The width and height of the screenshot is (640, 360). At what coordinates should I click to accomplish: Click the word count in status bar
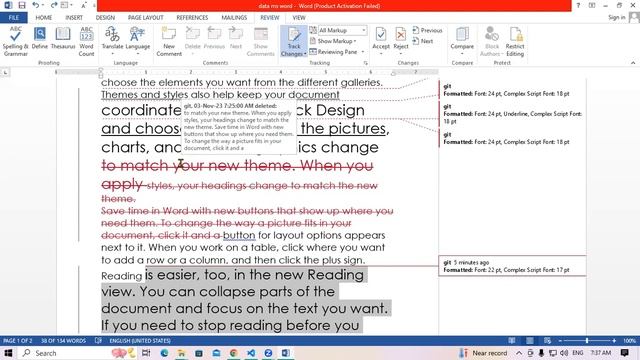63,340
